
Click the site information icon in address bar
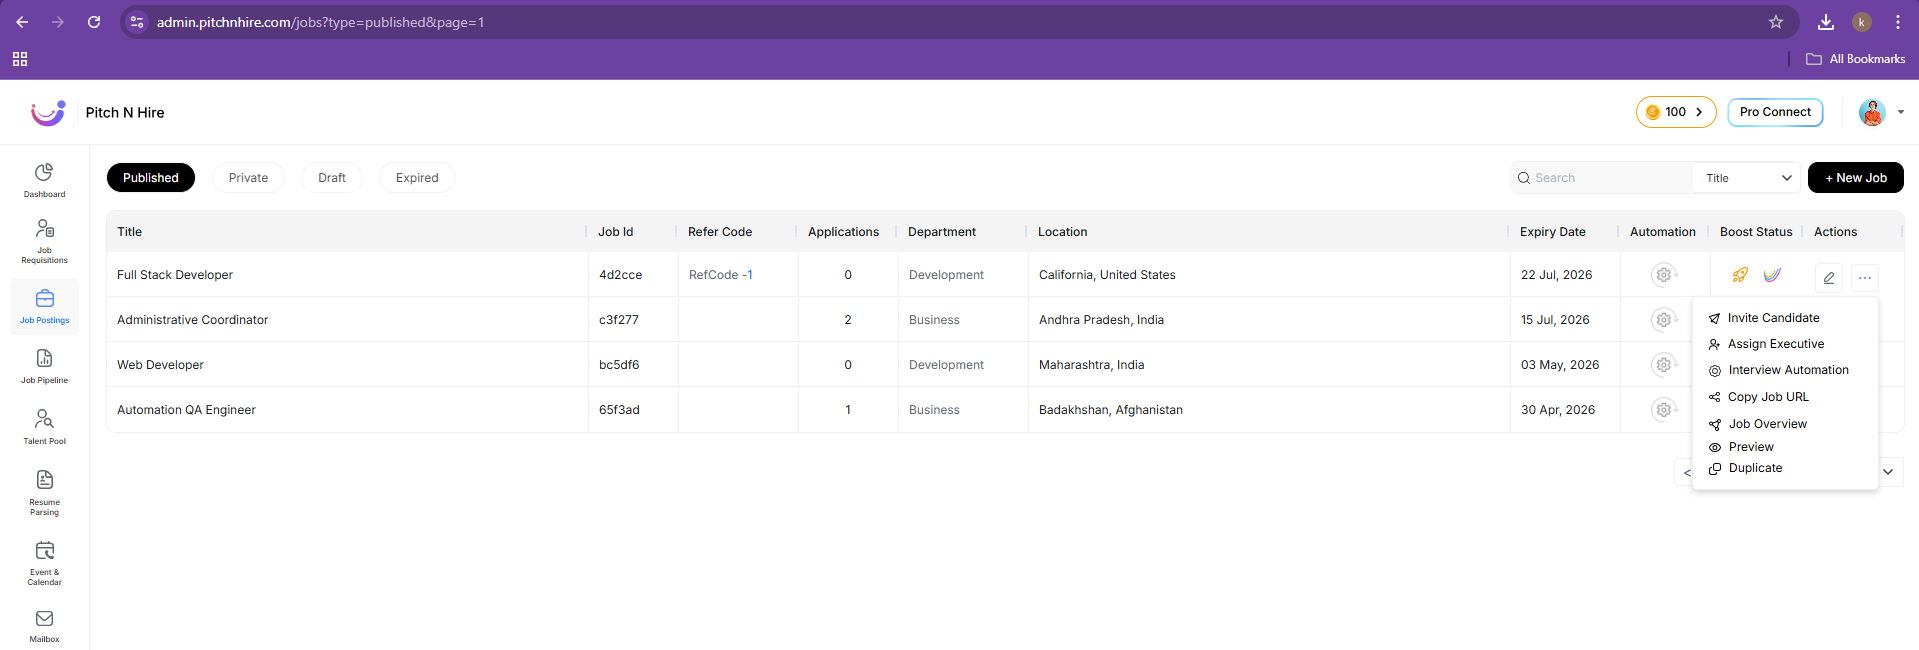(137, 22)
